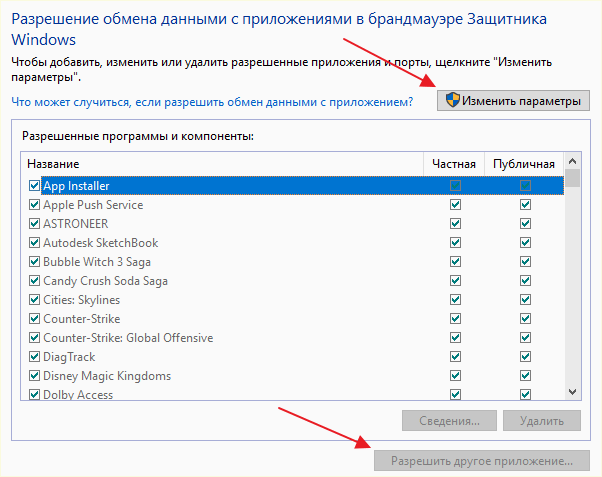The image size is (602, 477).
Task: Select the Cities: Skylines row text
Action: 81,300
